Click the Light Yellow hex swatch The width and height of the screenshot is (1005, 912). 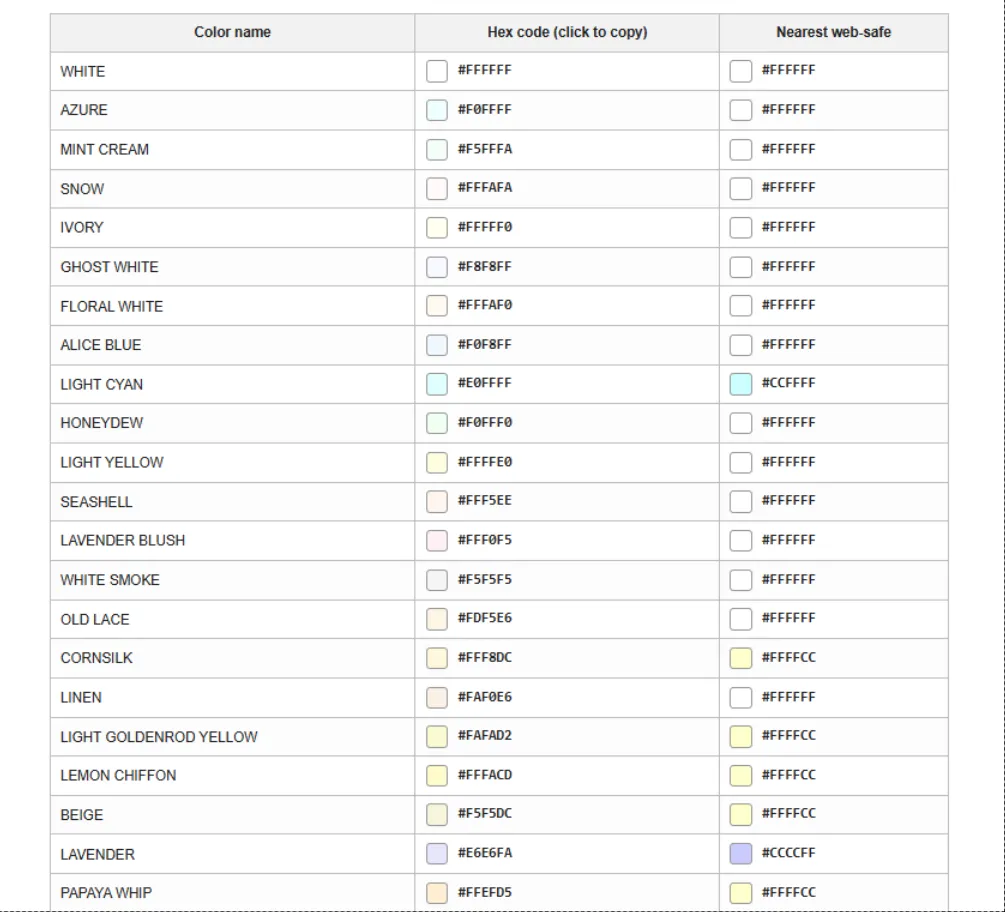(436, 463)
